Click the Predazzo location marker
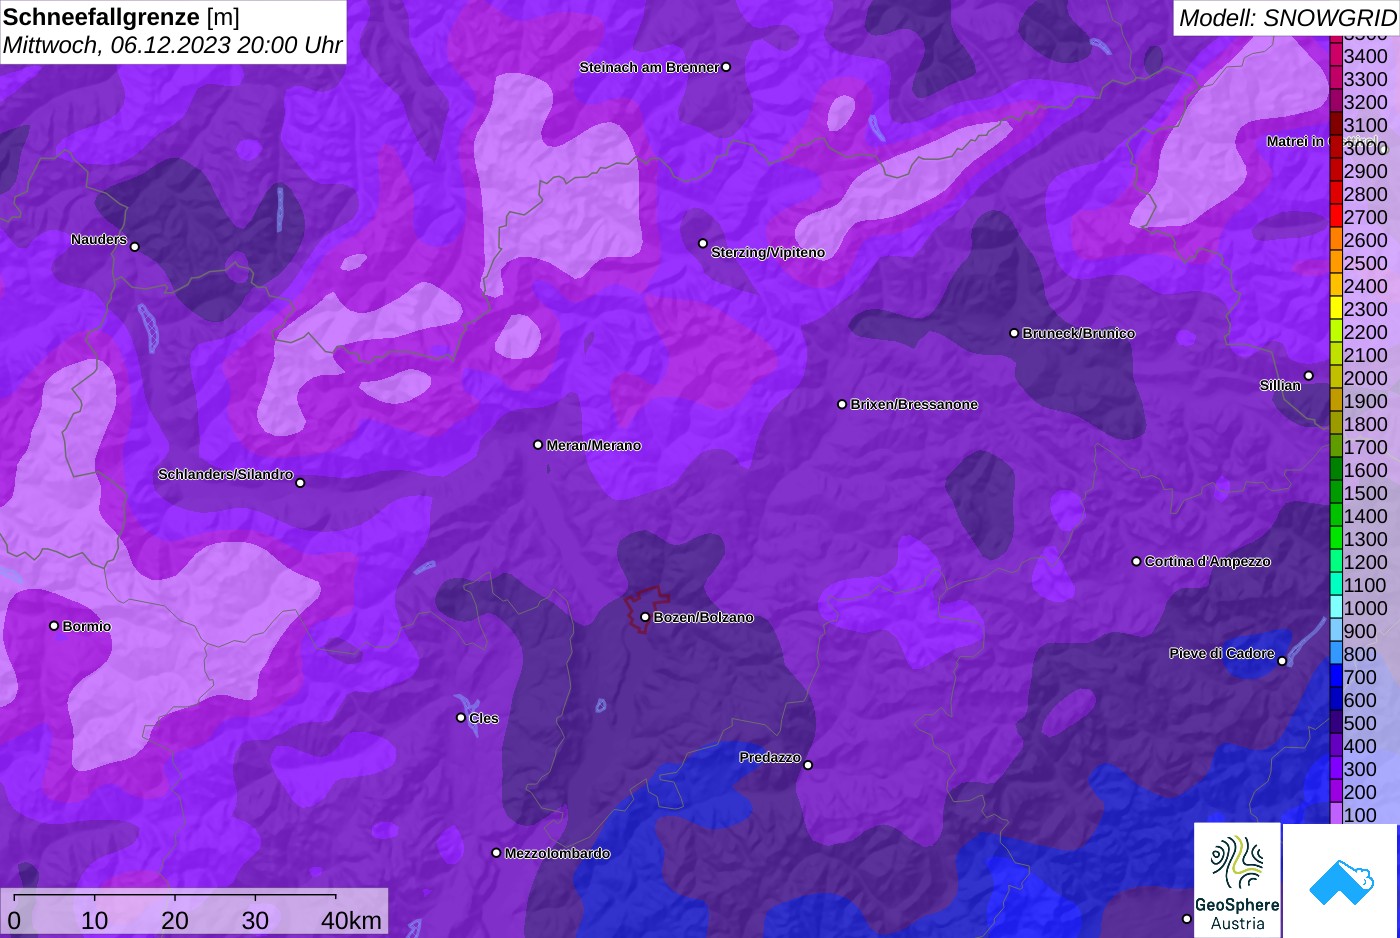Image resolution: width=1400 pixels, height=938 pixels. tap(808, 765)
